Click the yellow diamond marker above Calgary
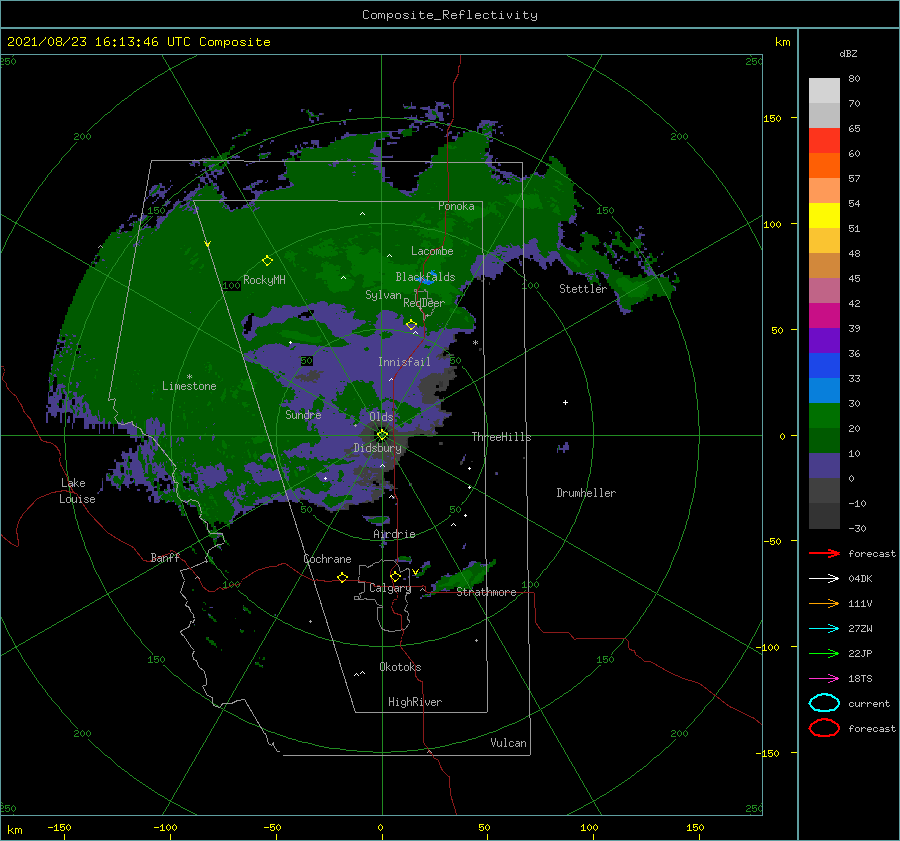This screenshot has height=841, width=900. [x=395, y=576]
